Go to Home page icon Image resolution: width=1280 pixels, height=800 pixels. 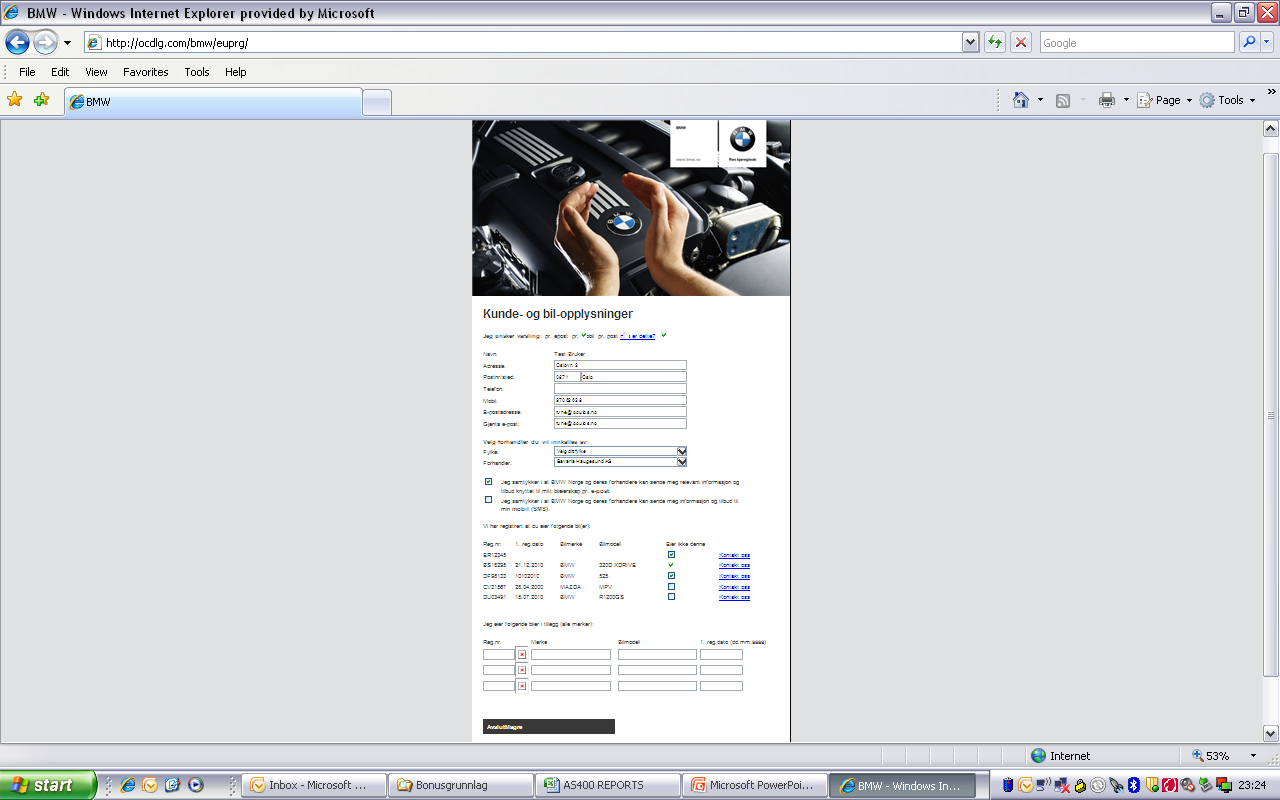tap(1021, 100)
